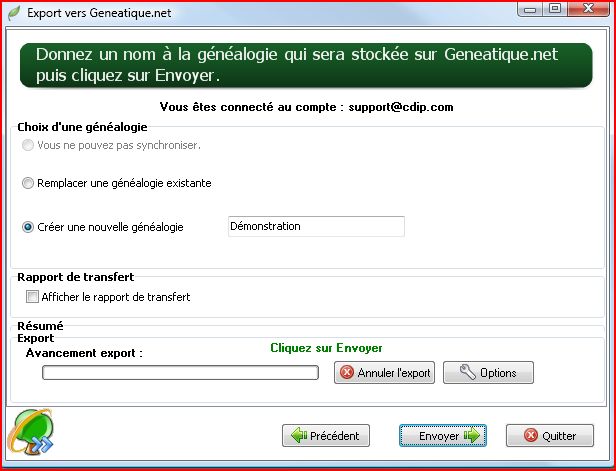Select the disabled 'Vous ne pouvez pas synchroniser' radio
The width and height of the screenshot is (616, 471).
(x=28, y=145)
